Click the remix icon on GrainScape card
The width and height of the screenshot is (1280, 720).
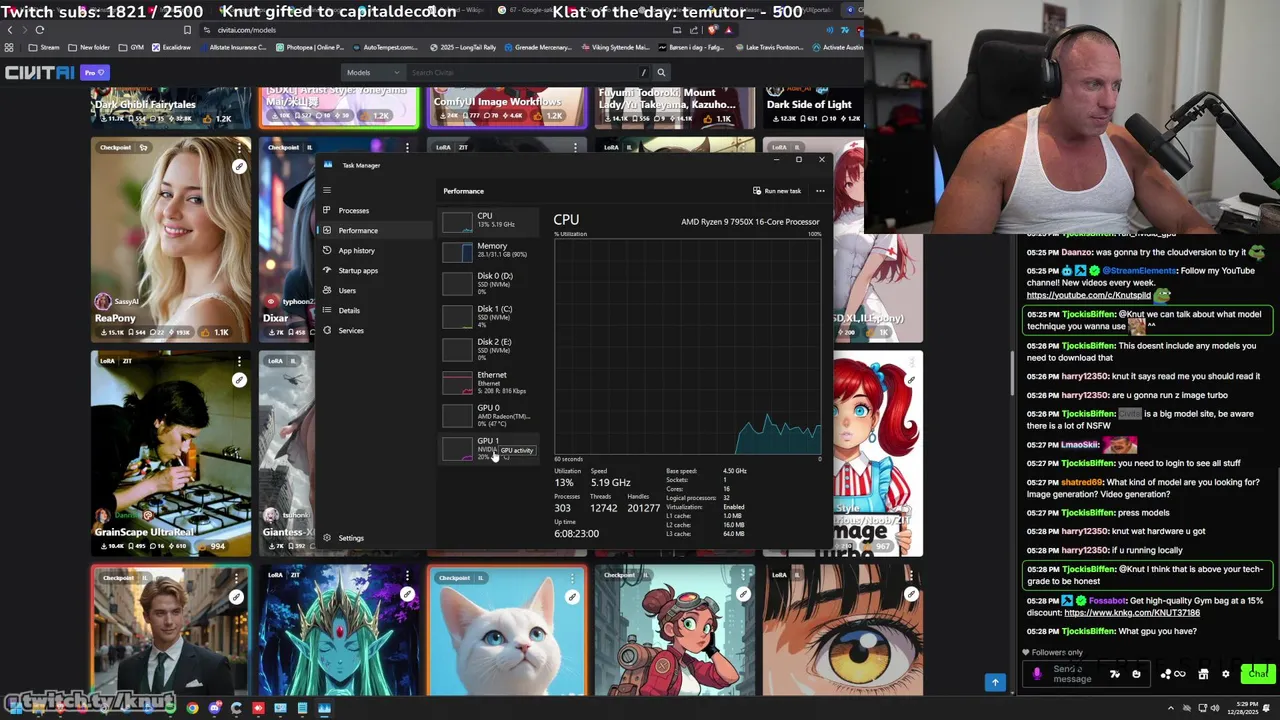(239, 380)
